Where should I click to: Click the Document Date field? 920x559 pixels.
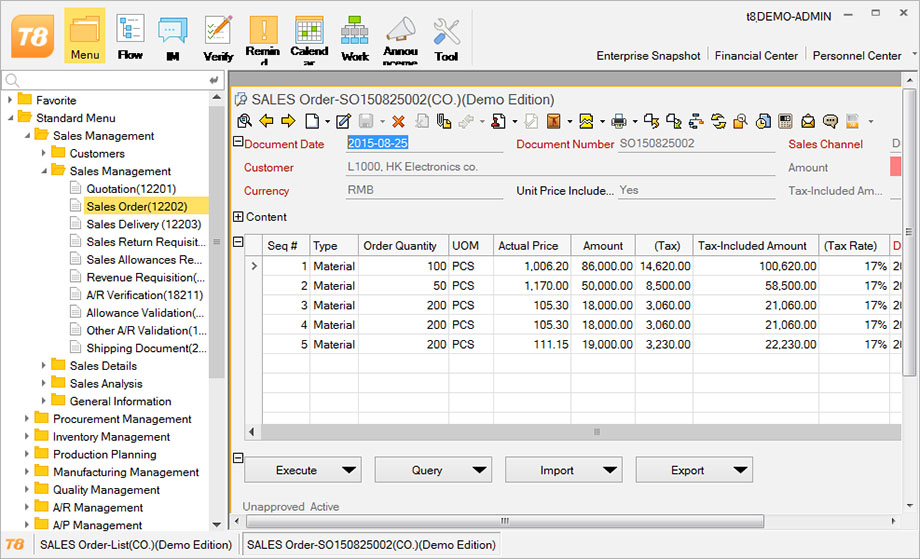point(420,144)
